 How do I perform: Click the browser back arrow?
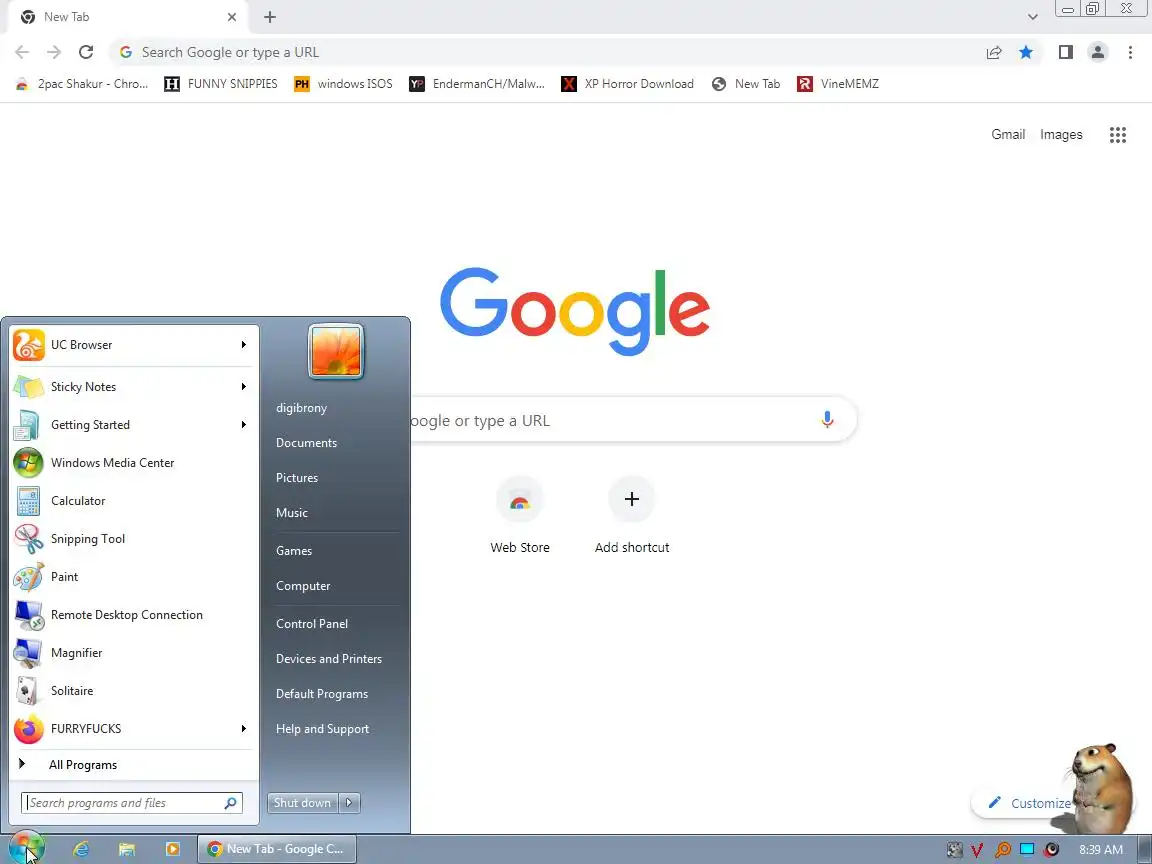(22, 52)
